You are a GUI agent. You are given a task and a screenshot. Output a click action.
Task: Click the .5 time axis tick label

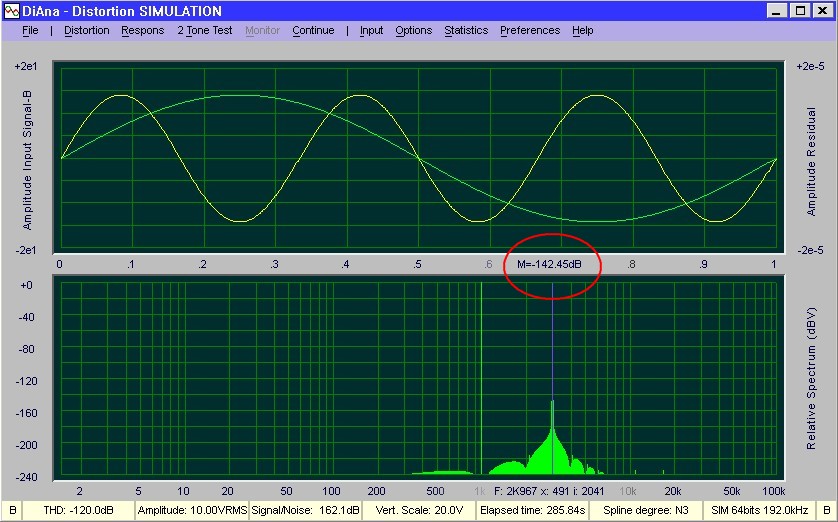click(417, 264)
